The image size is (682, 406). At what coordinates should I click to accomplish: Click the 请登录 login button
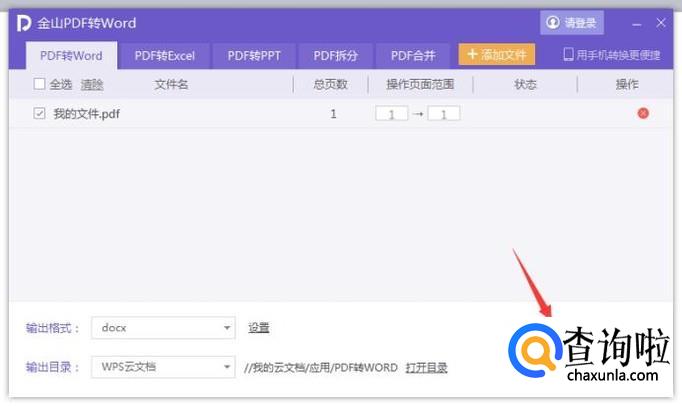coord(572,23)
